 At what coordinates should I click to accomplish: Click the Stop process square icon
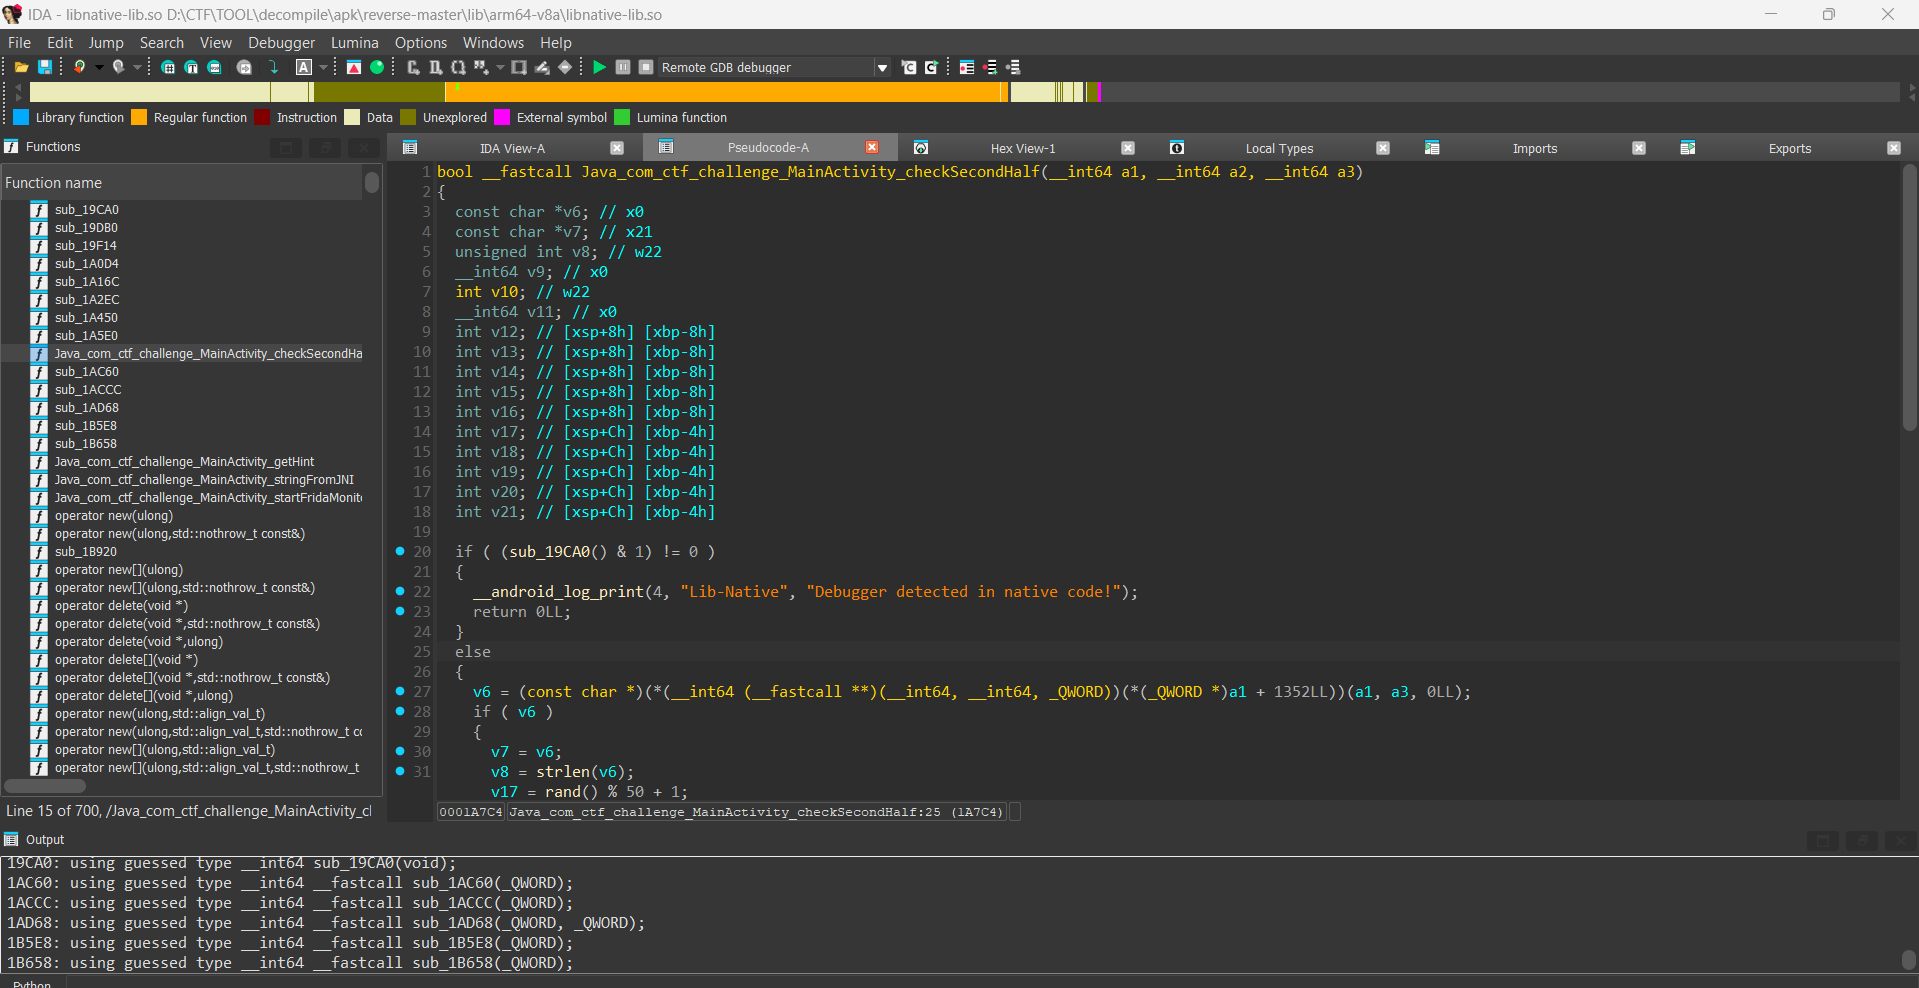click(646, 67)
